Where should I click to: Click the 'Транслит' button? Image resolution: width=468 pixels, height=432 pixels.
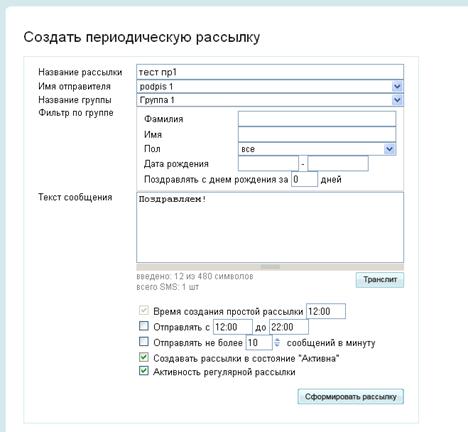point(380,280)
